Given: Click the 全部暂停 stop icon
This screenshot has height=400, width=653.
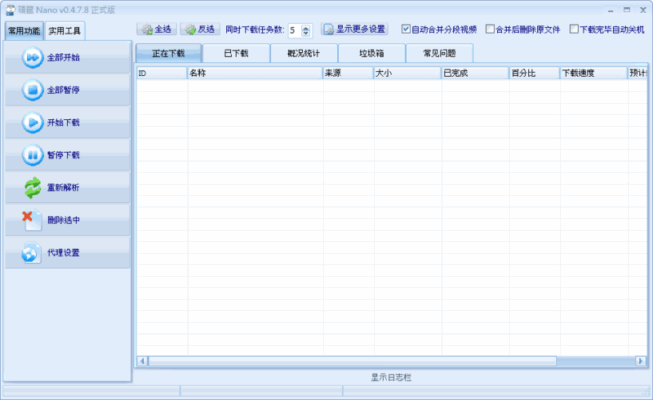Looking at the screenshot, I should click(32, 90).
